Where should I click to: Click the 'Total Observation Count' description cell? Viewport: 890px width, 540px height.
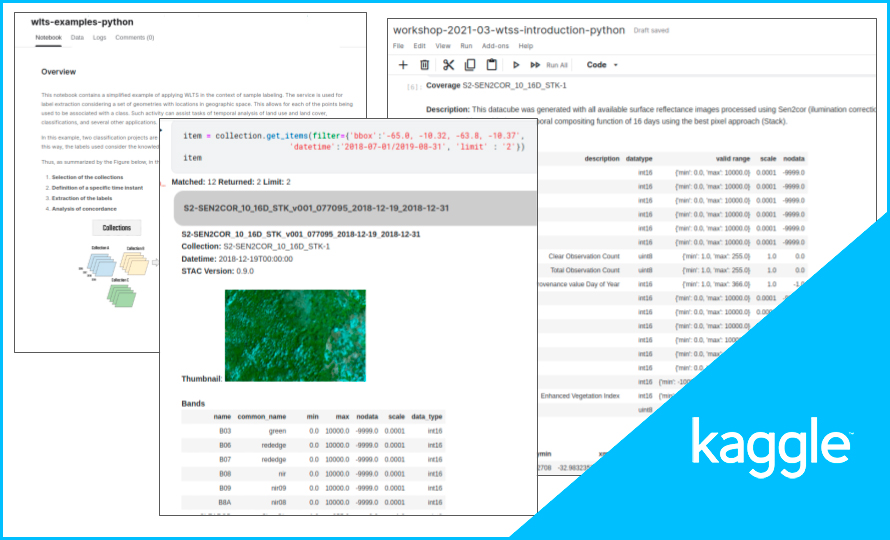585,270
